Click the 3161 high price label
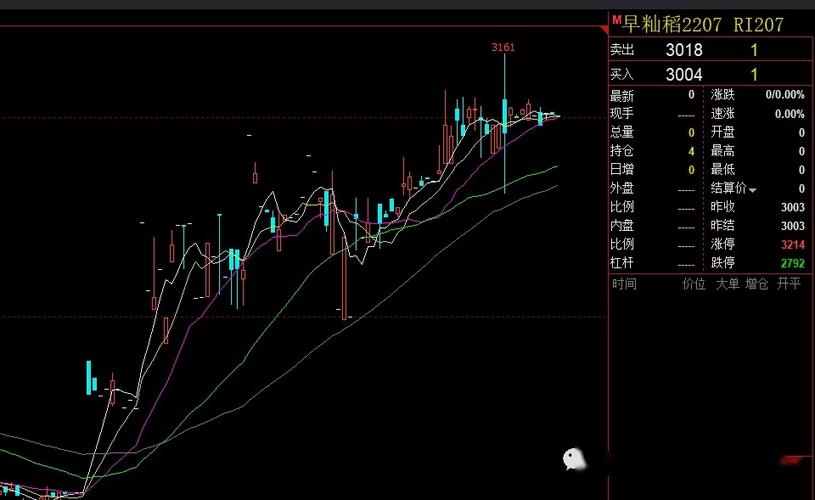 (503, 46)
